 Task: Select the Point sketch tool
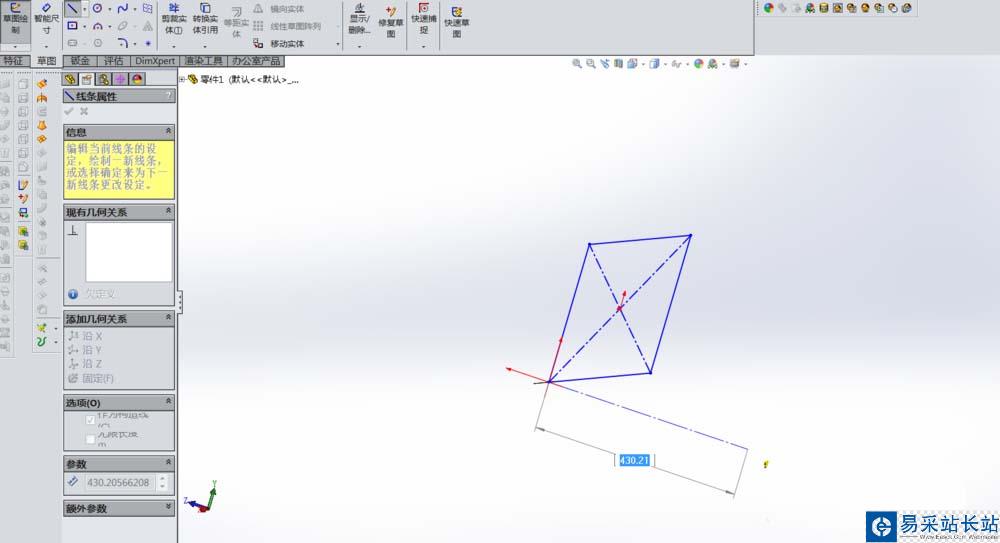148,43
